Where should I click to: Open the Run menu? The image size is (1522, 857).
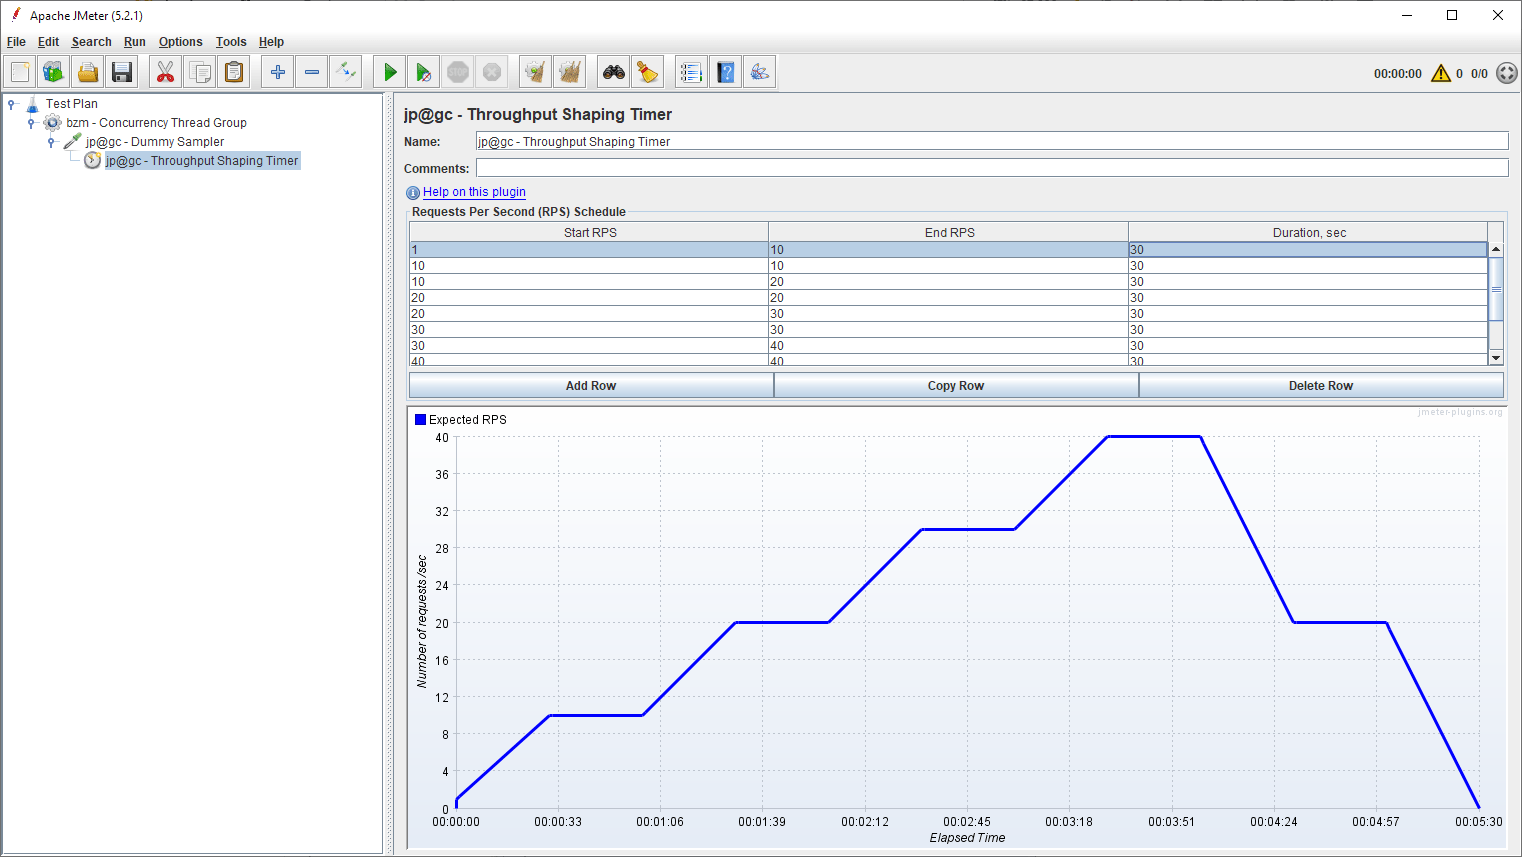(x=135, y=42)
